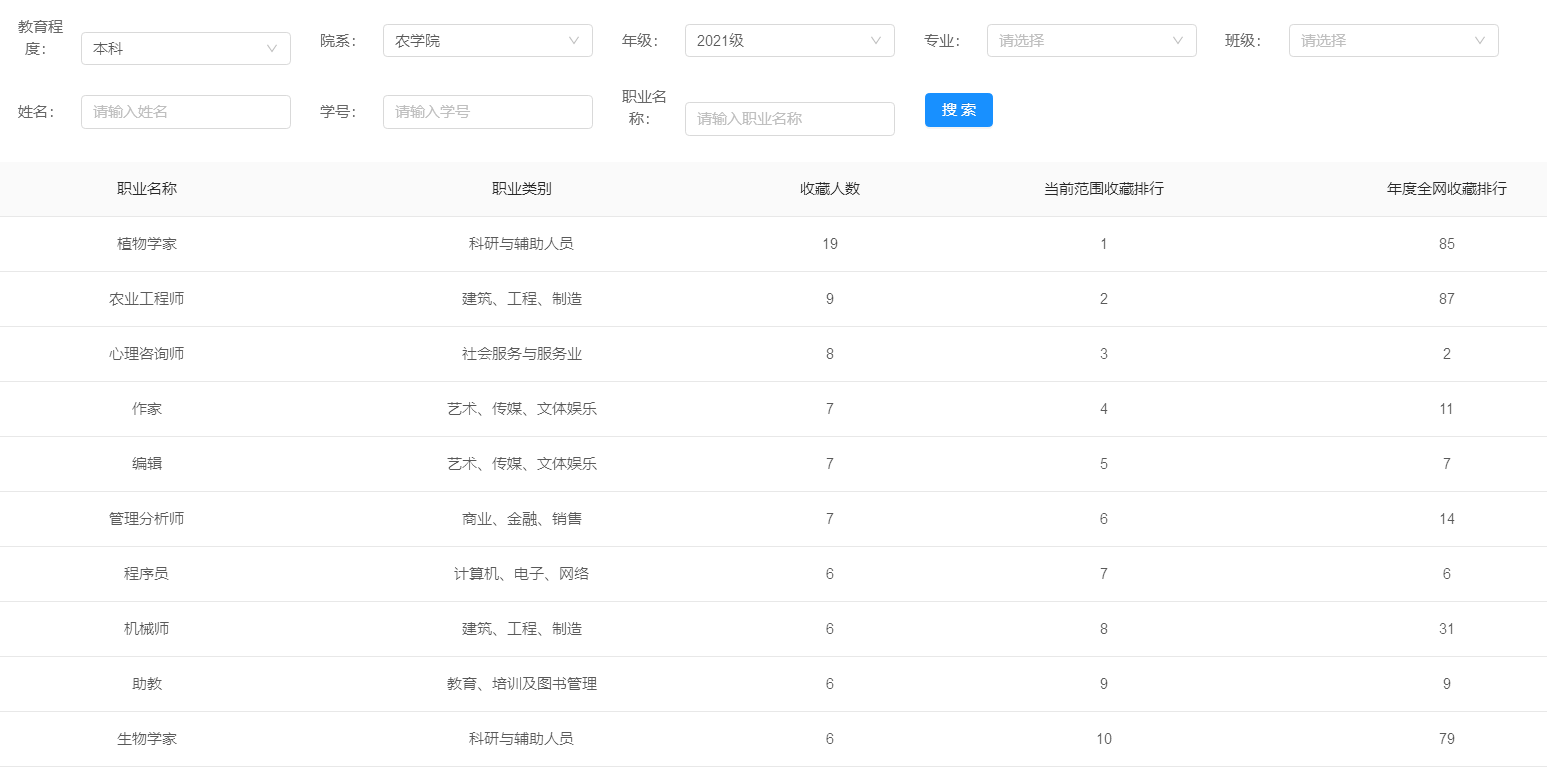Open the 年级 dropdown showing 2021级

coord(789,40)
